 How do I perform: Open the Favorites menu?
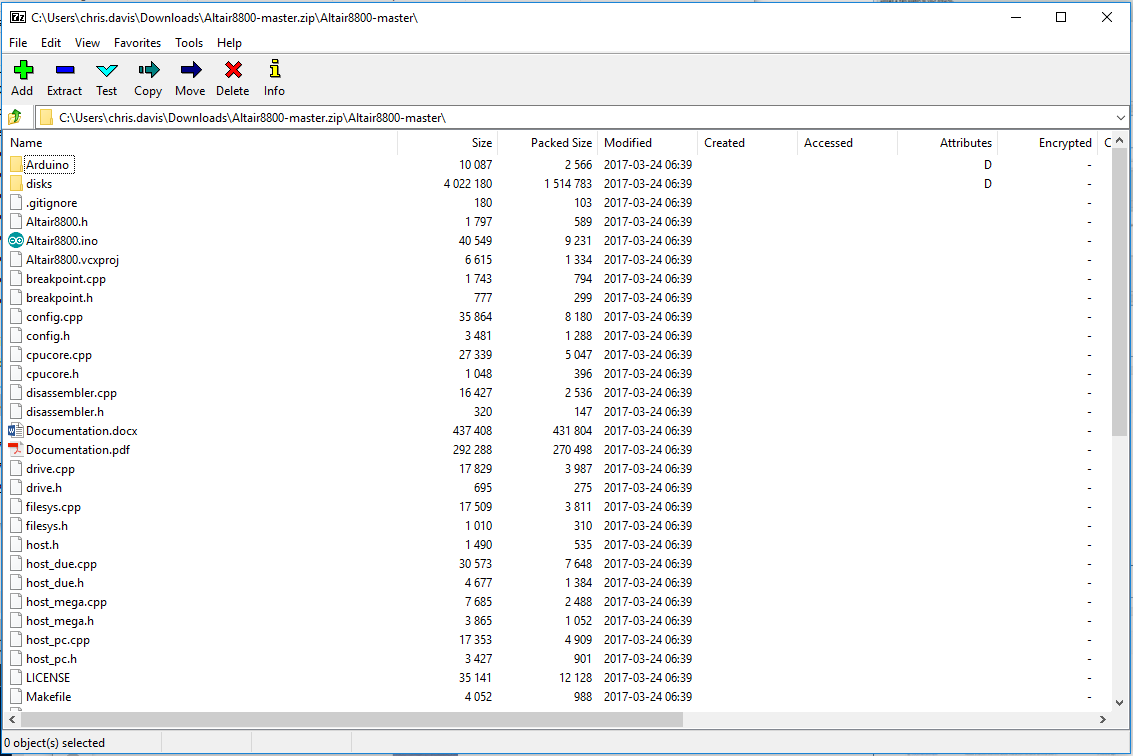[137, 43]
